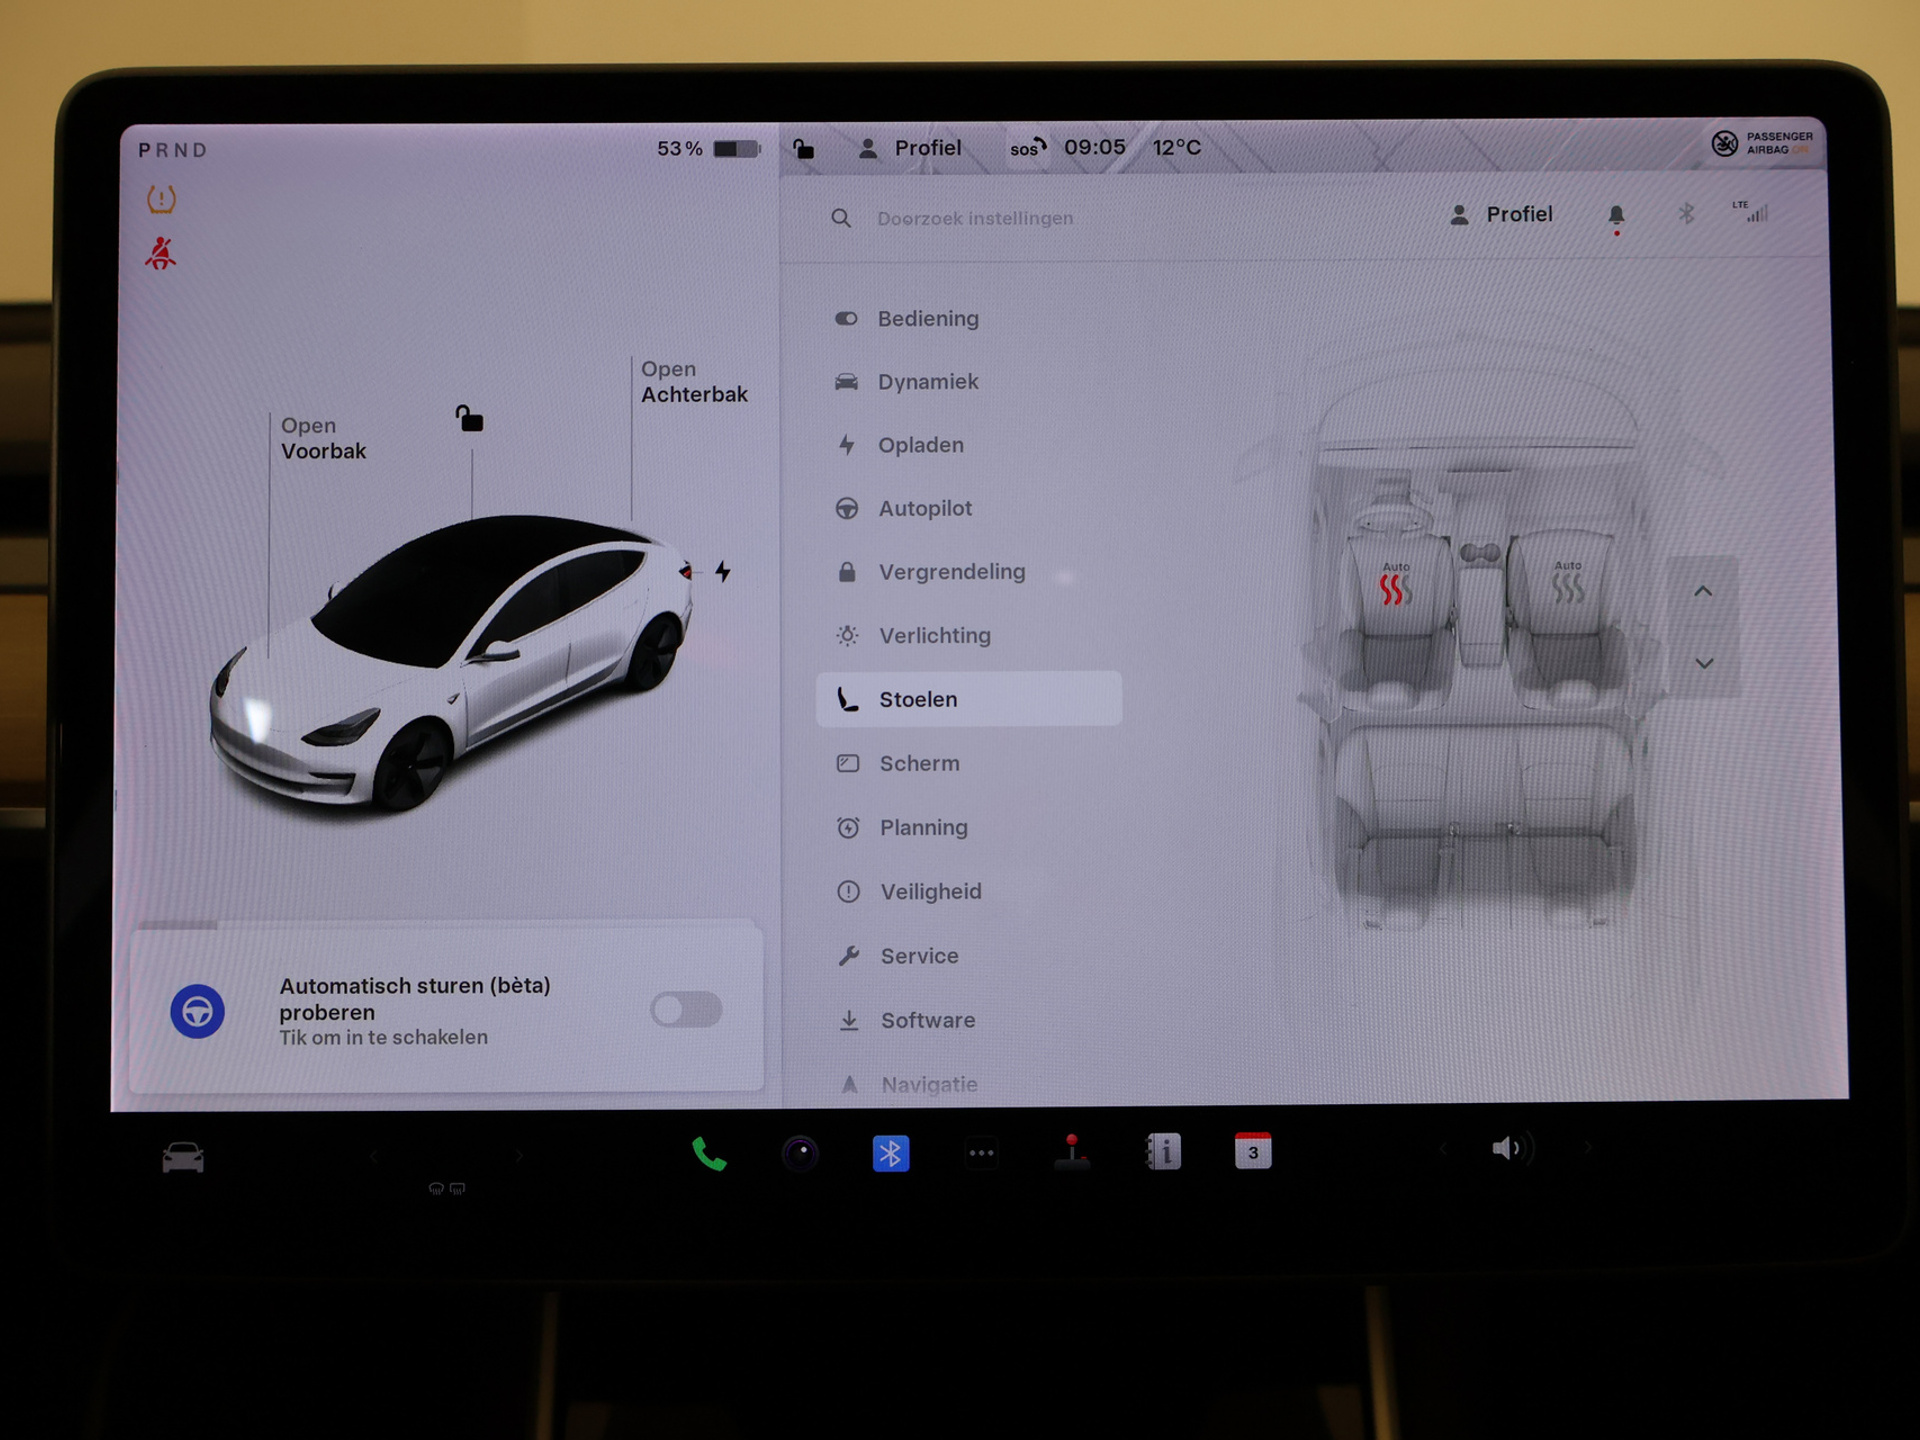Tap the car controls icon
The height and width of the screenshot is (1440, 1920).
[183, 1158]
